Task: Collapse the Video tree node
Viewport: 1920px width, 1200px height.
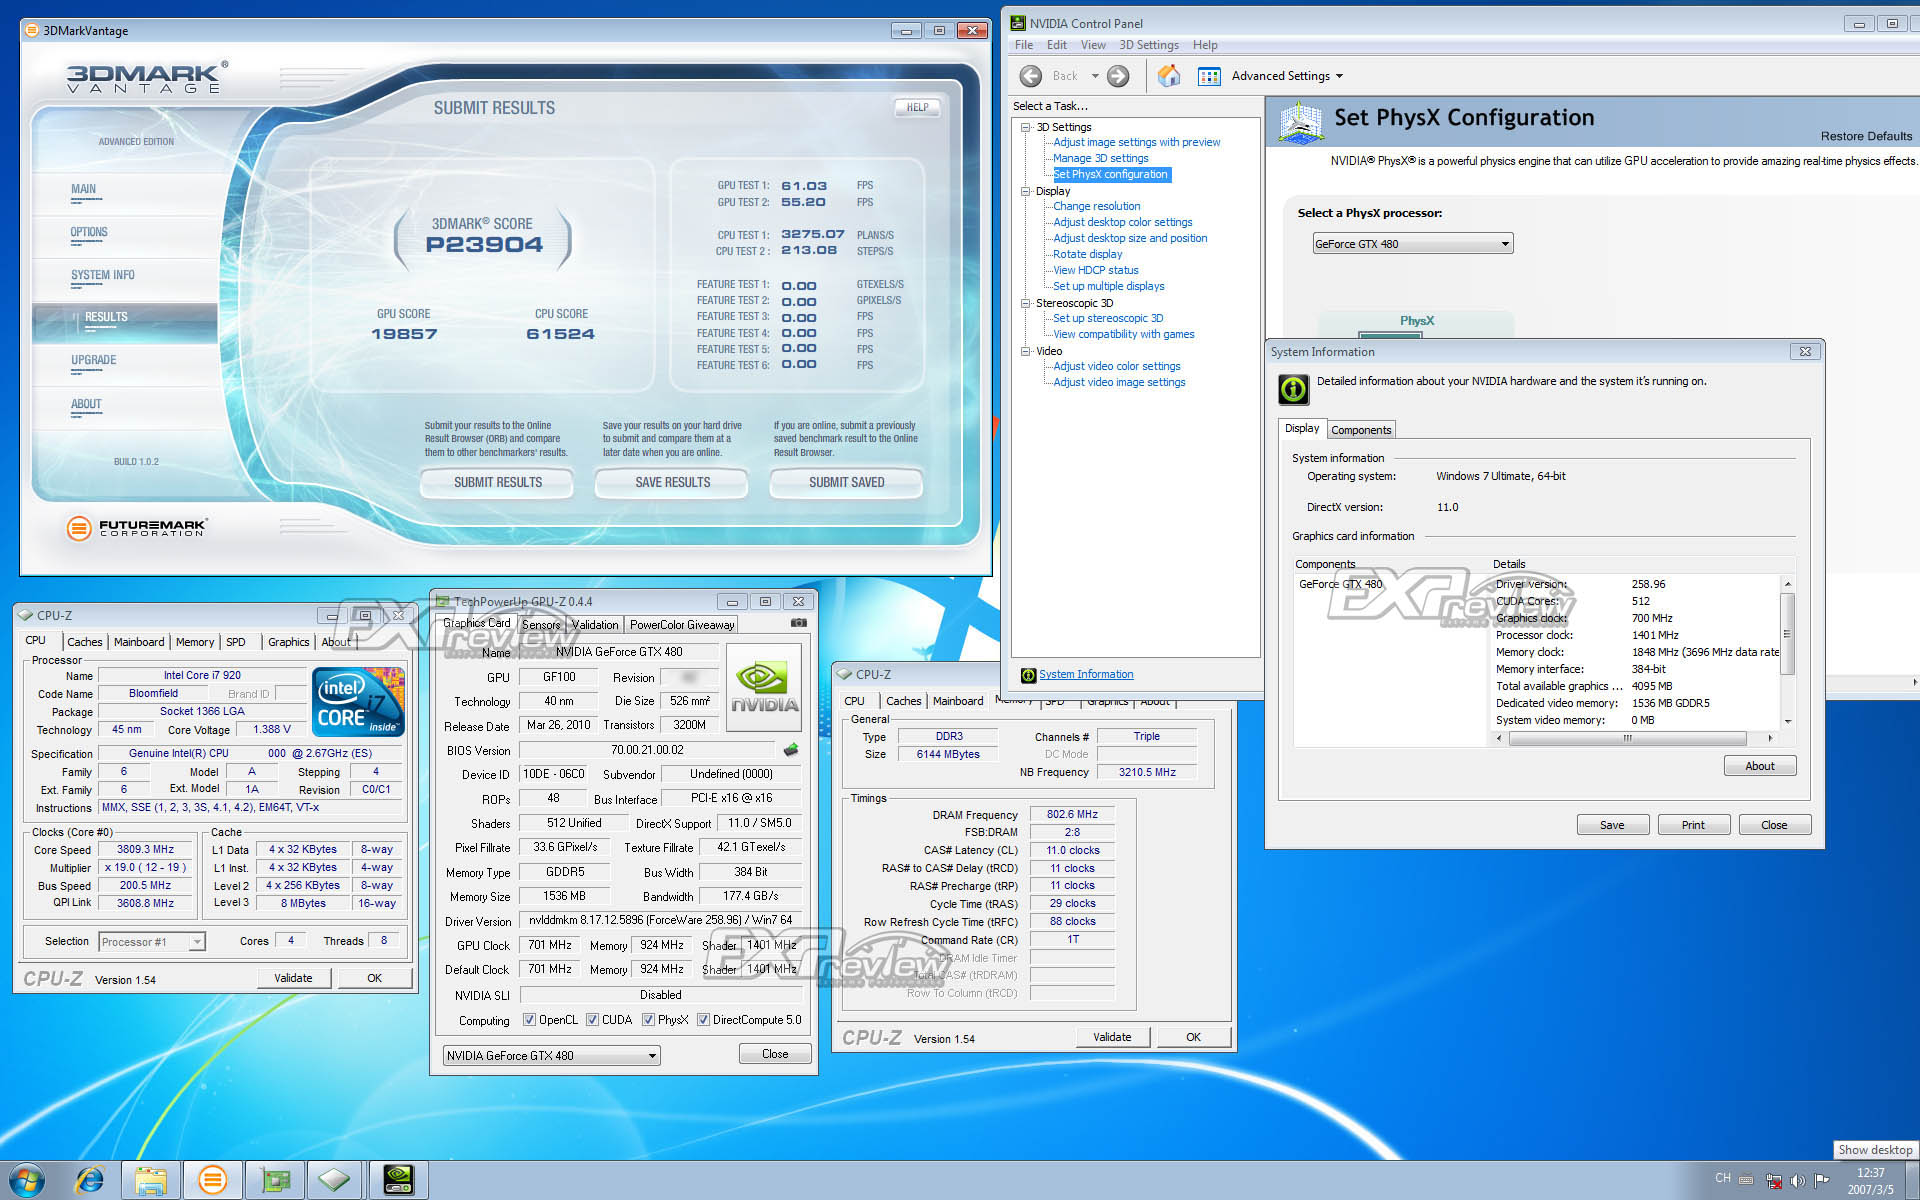Action: point(1025,351)
